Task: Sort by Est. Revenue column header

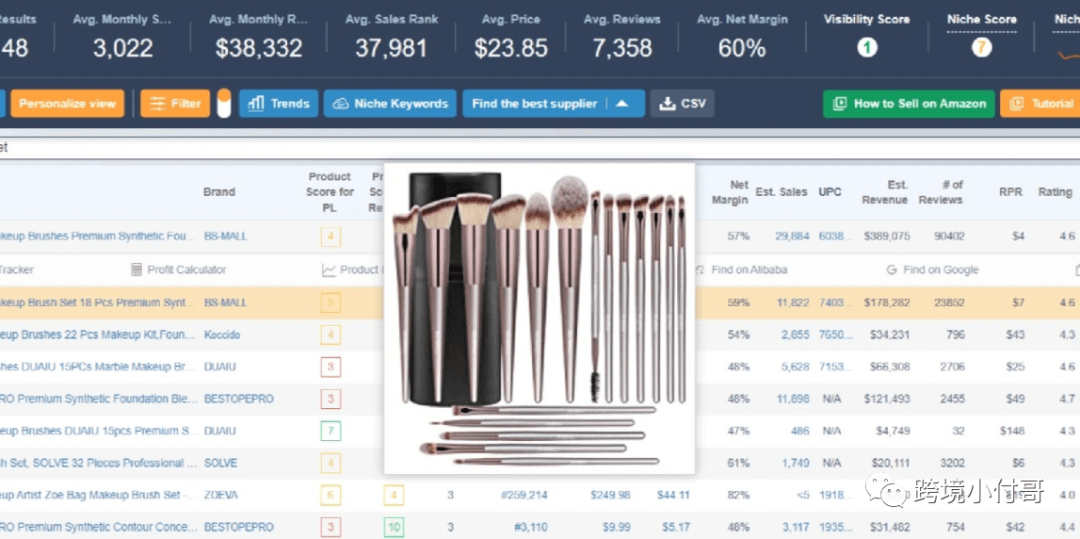Action: pos(885,192)
